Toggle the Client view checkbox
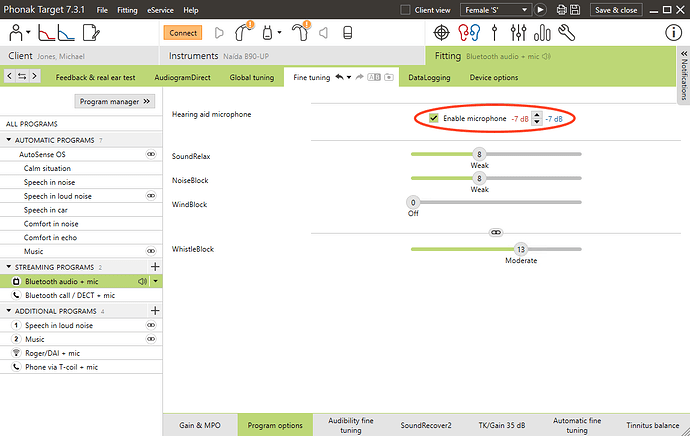 pyautogui.click(x=405, y=10)
